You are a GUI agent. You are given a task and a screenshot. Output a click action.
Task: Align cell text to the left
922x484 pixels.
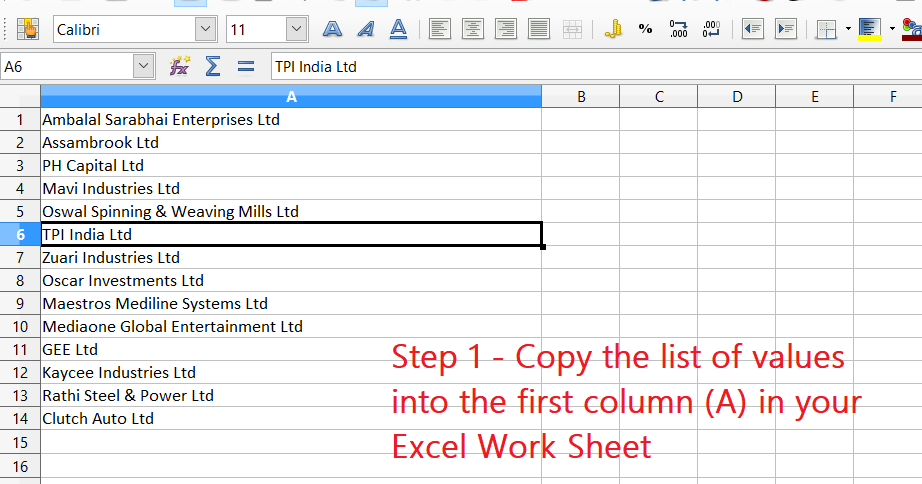point(441,29)
